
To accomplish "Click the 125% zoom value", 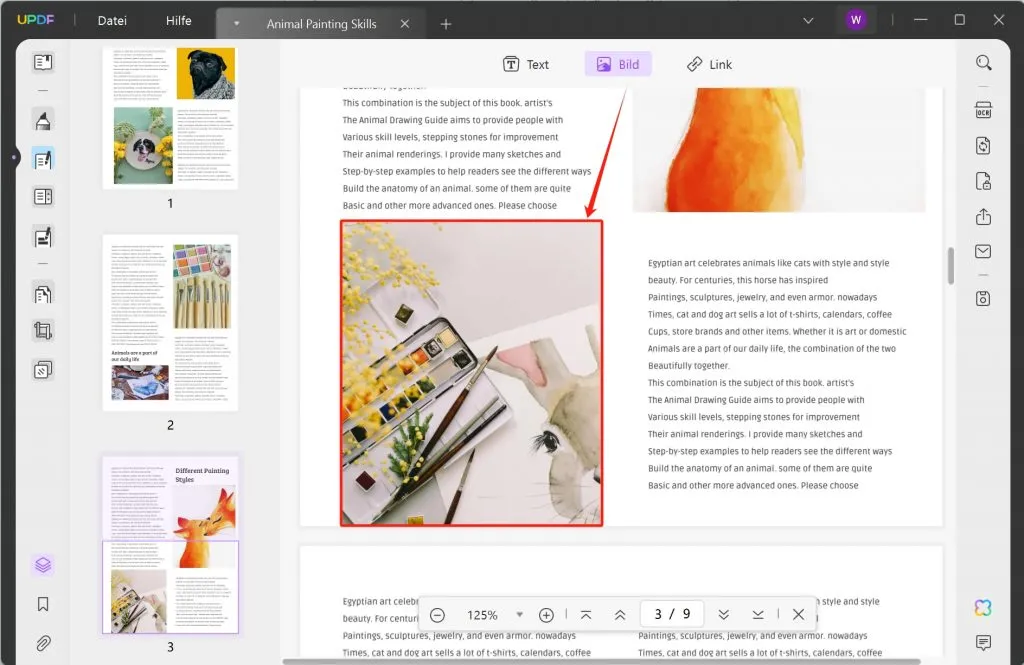I will click(x=482, y=615).
